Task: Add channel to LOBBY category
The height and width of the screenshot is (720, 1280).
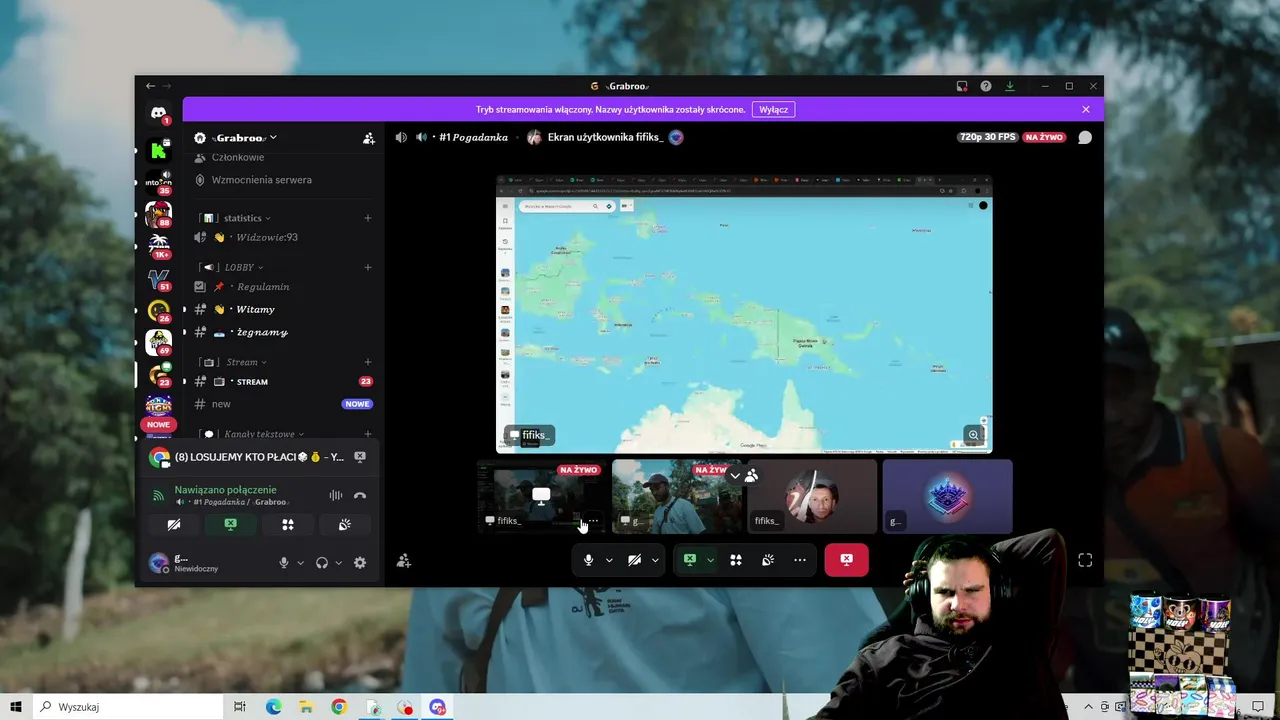Action: tap(368, 267)
